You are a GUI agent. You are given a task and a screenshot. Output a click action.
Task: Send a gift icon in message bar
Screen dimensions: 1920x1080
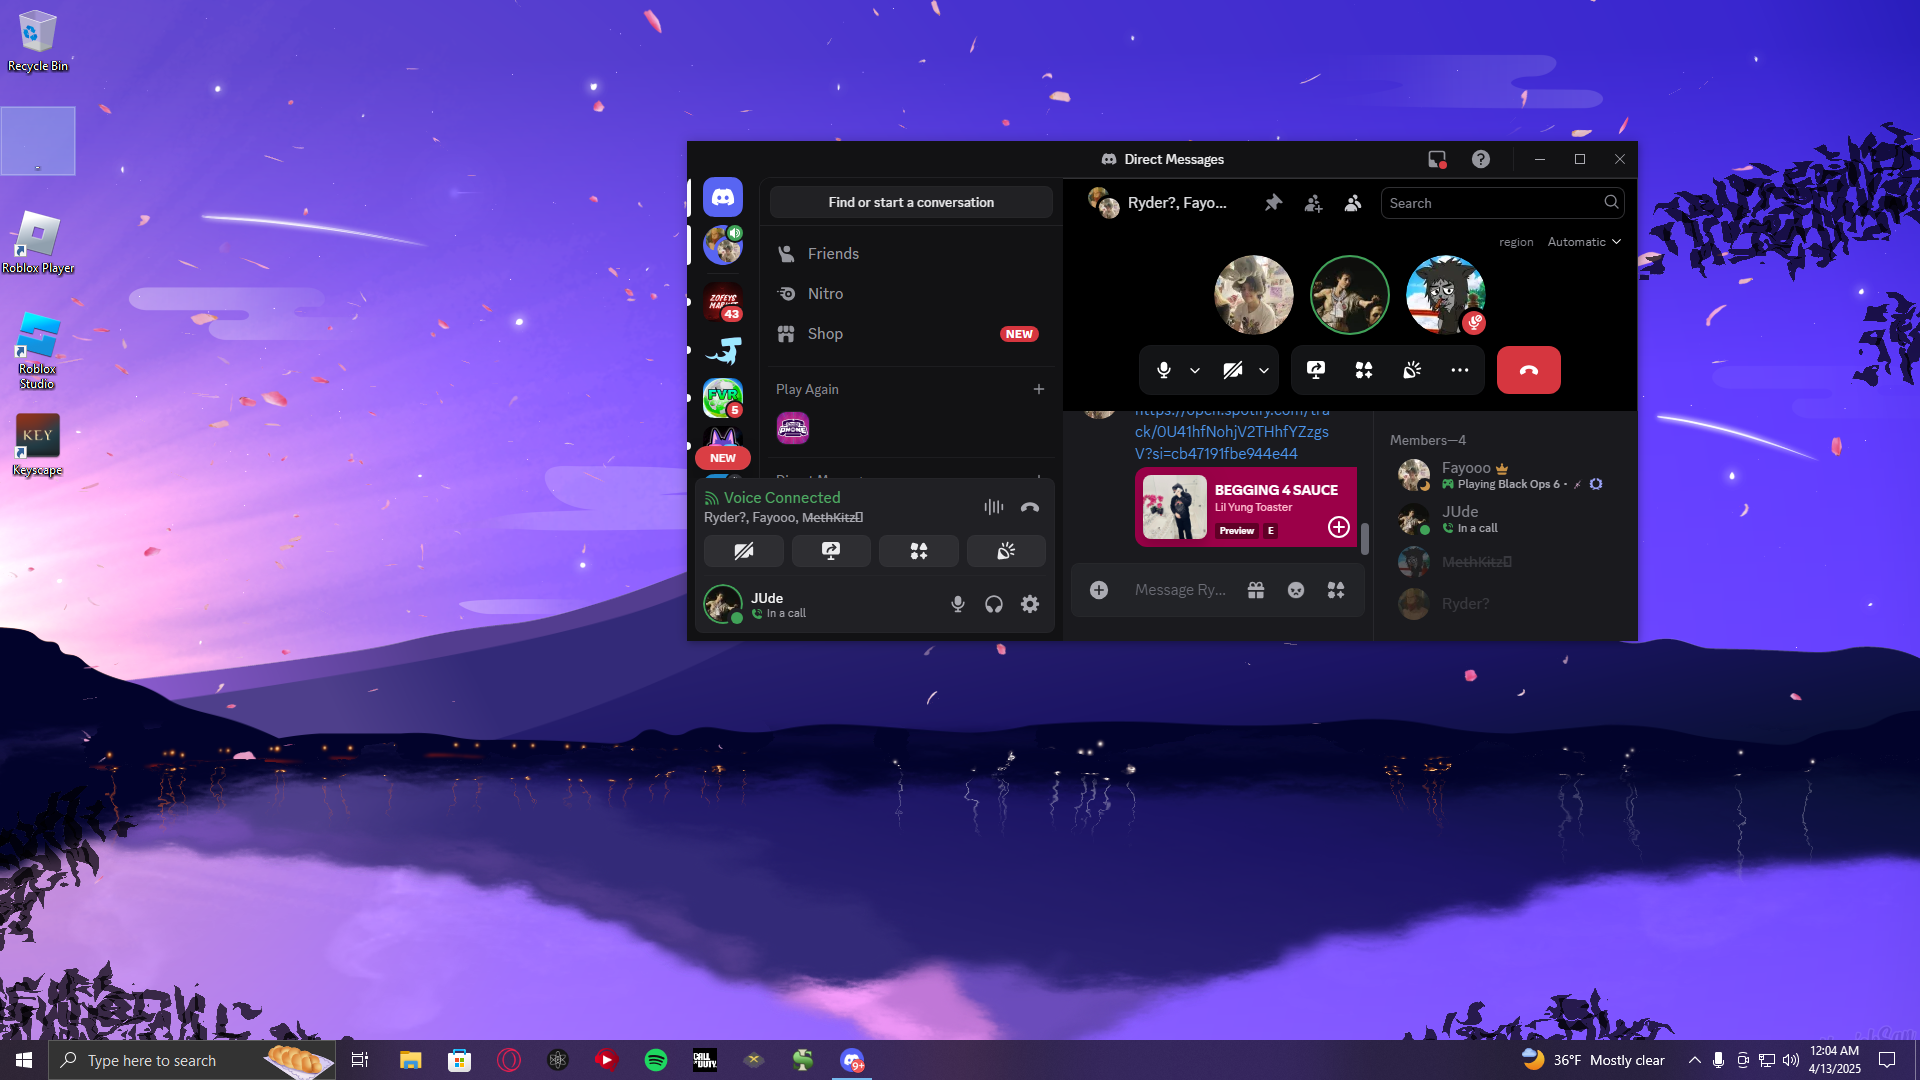[x=1256, y=590]
